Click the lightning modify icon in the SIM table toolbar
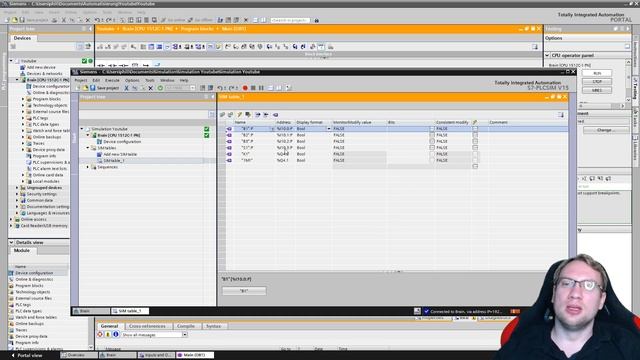 pyautogui.click(x=240, y=115)
